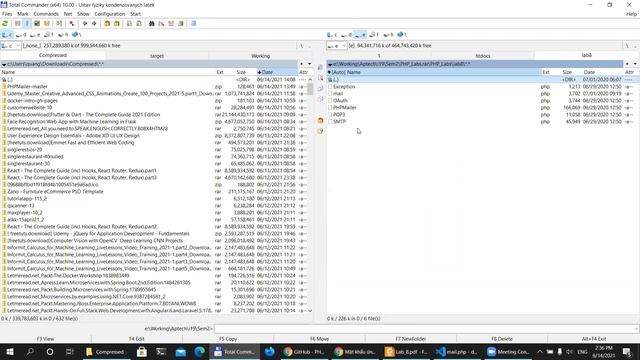Select drive c button in right panel

coord(332,35)
